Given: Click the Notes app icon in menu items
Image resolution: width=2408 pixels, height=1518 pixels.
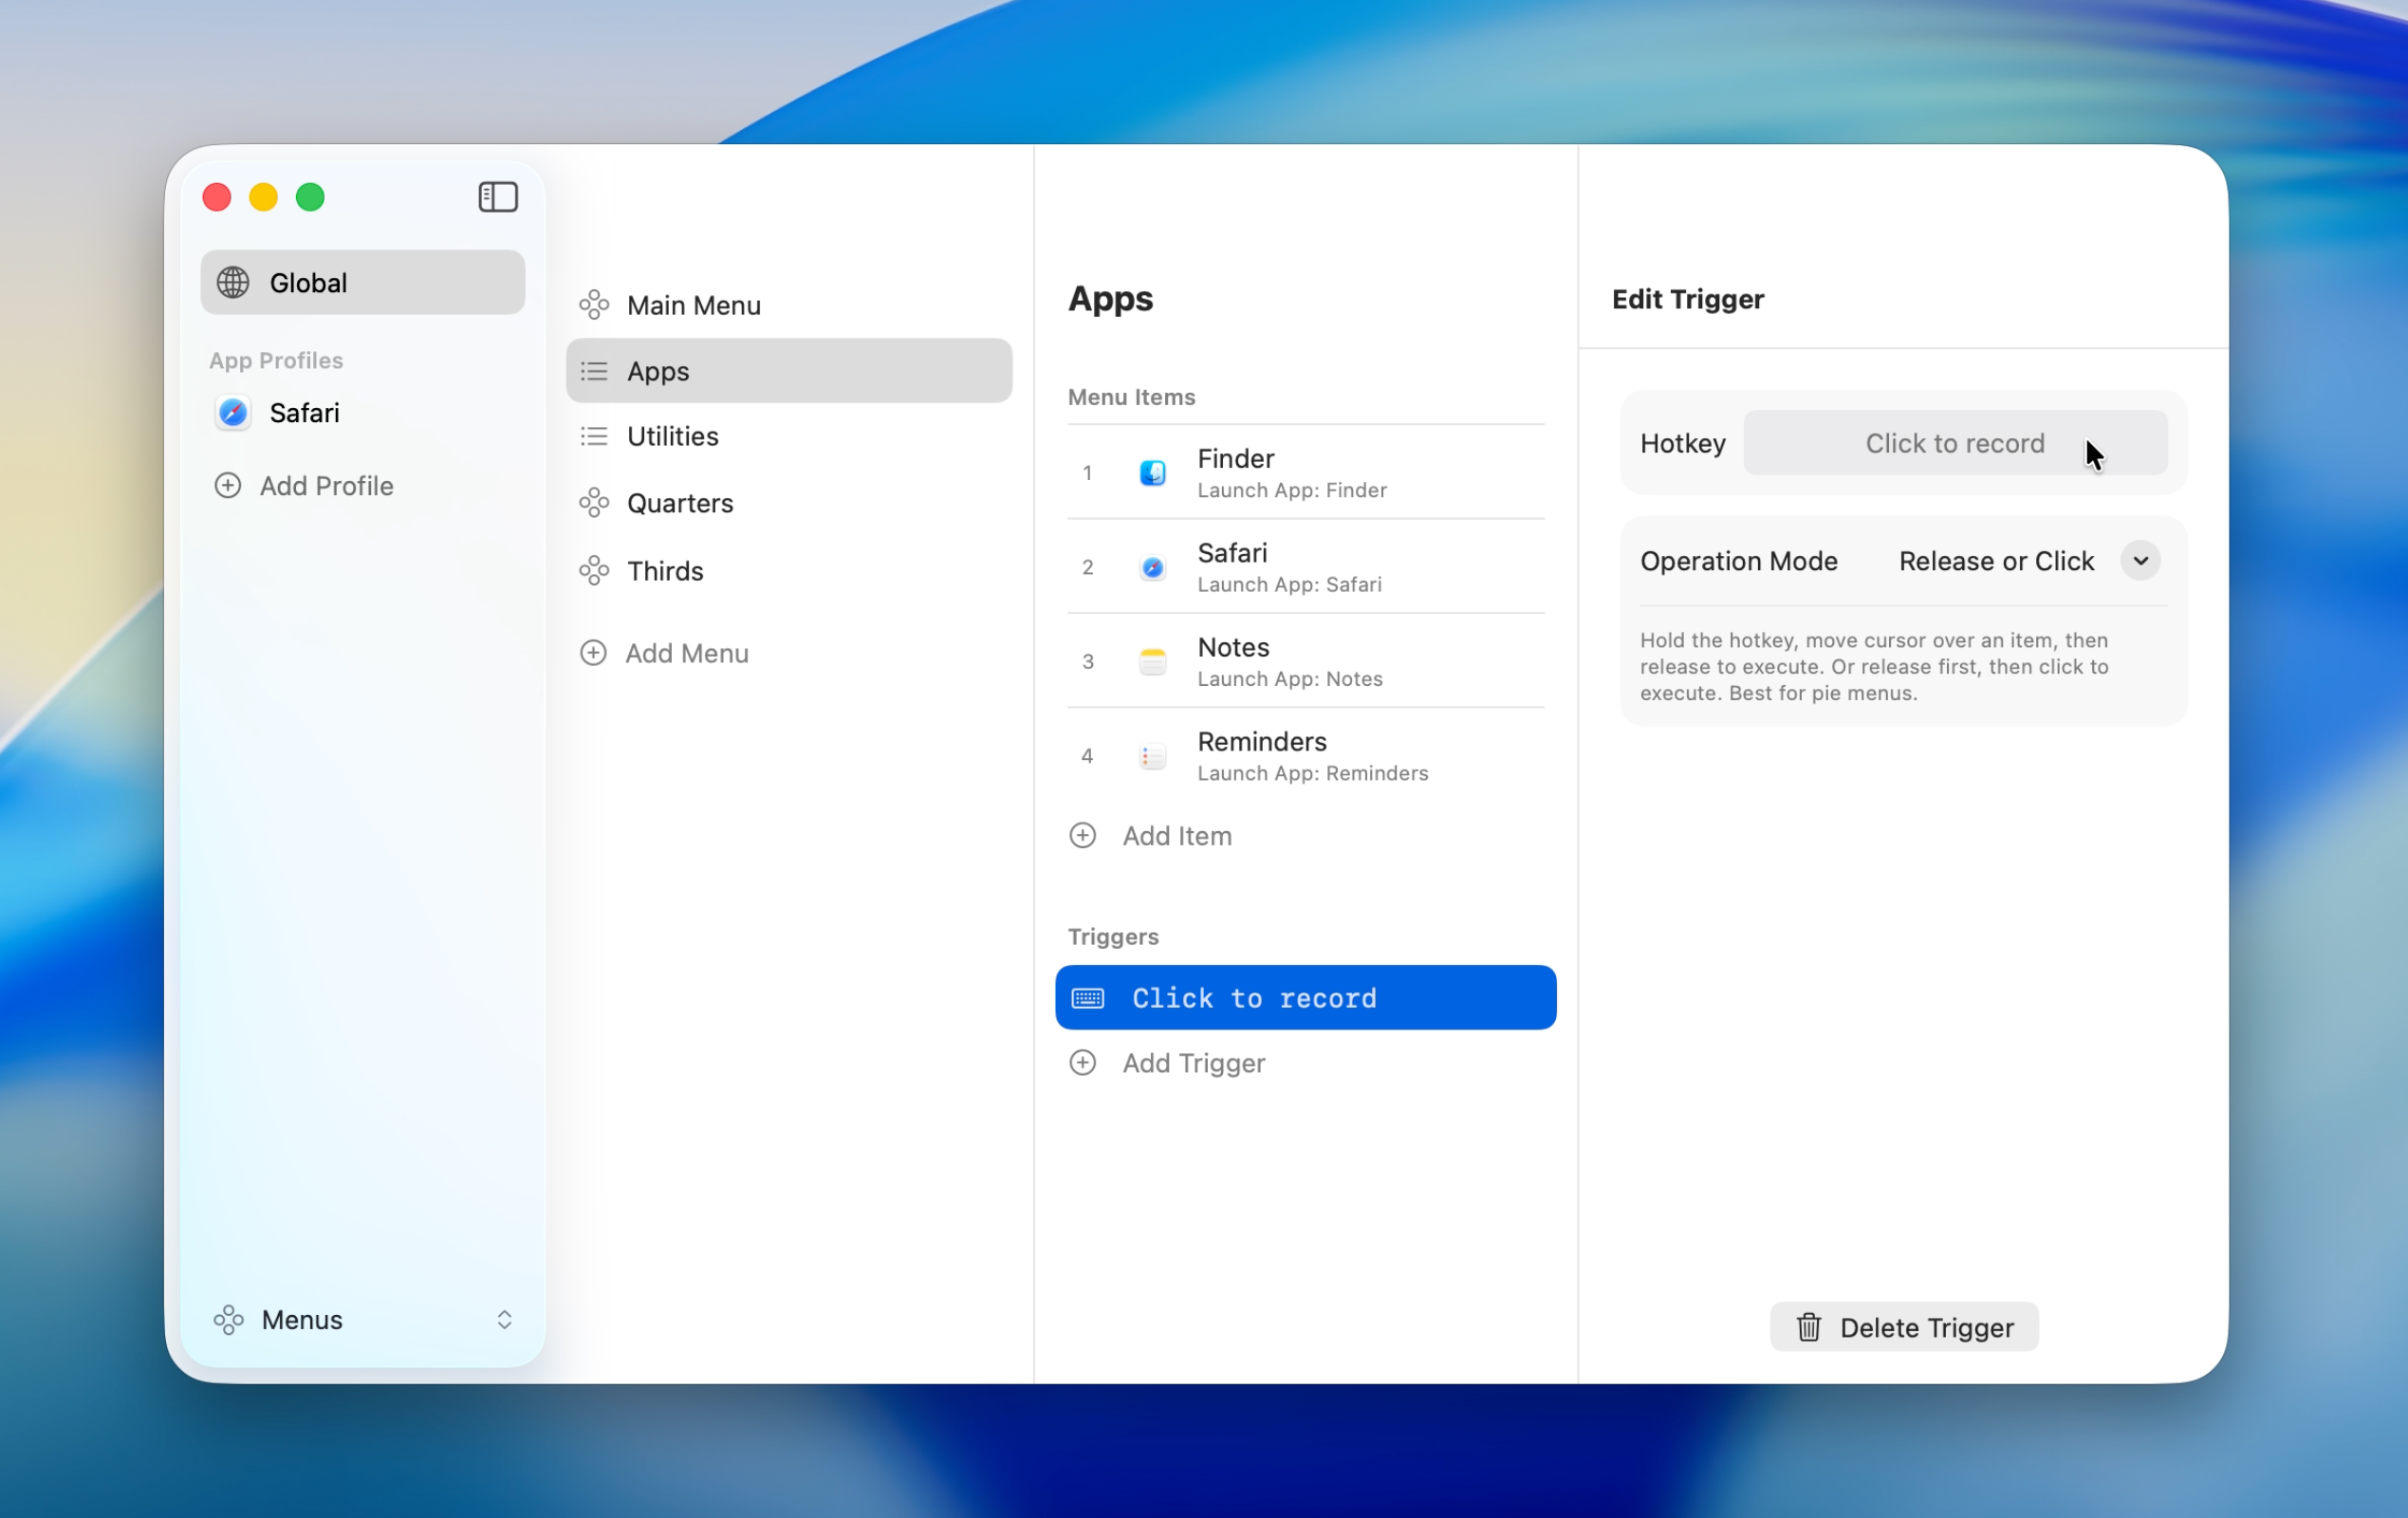Looking at the screenshot, I should pyautogui.click(x=1152, y=661).
